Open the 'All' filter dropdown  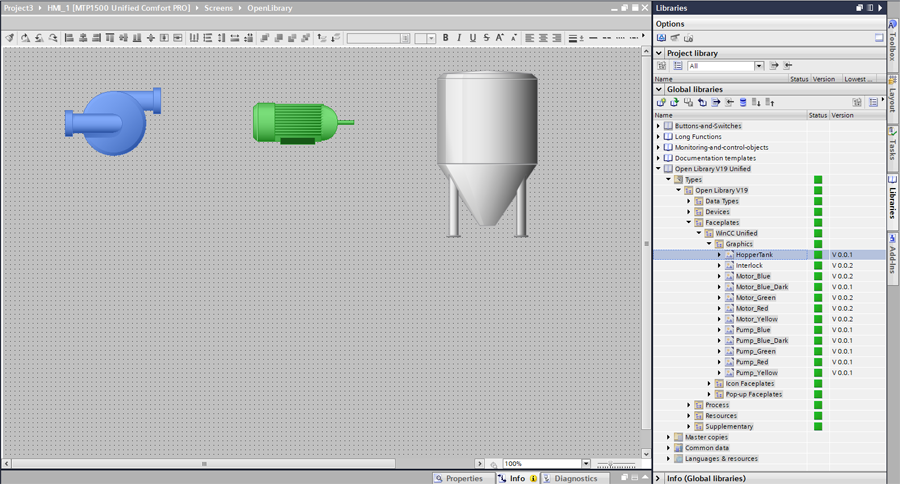759,66
